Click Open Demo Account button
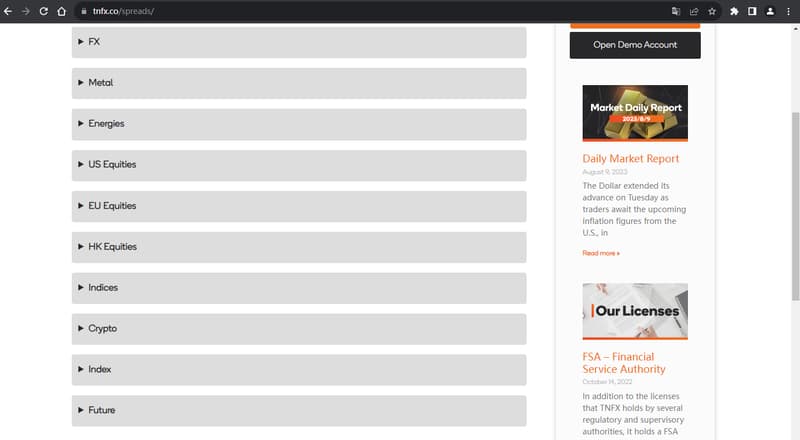 coord(635,45)
